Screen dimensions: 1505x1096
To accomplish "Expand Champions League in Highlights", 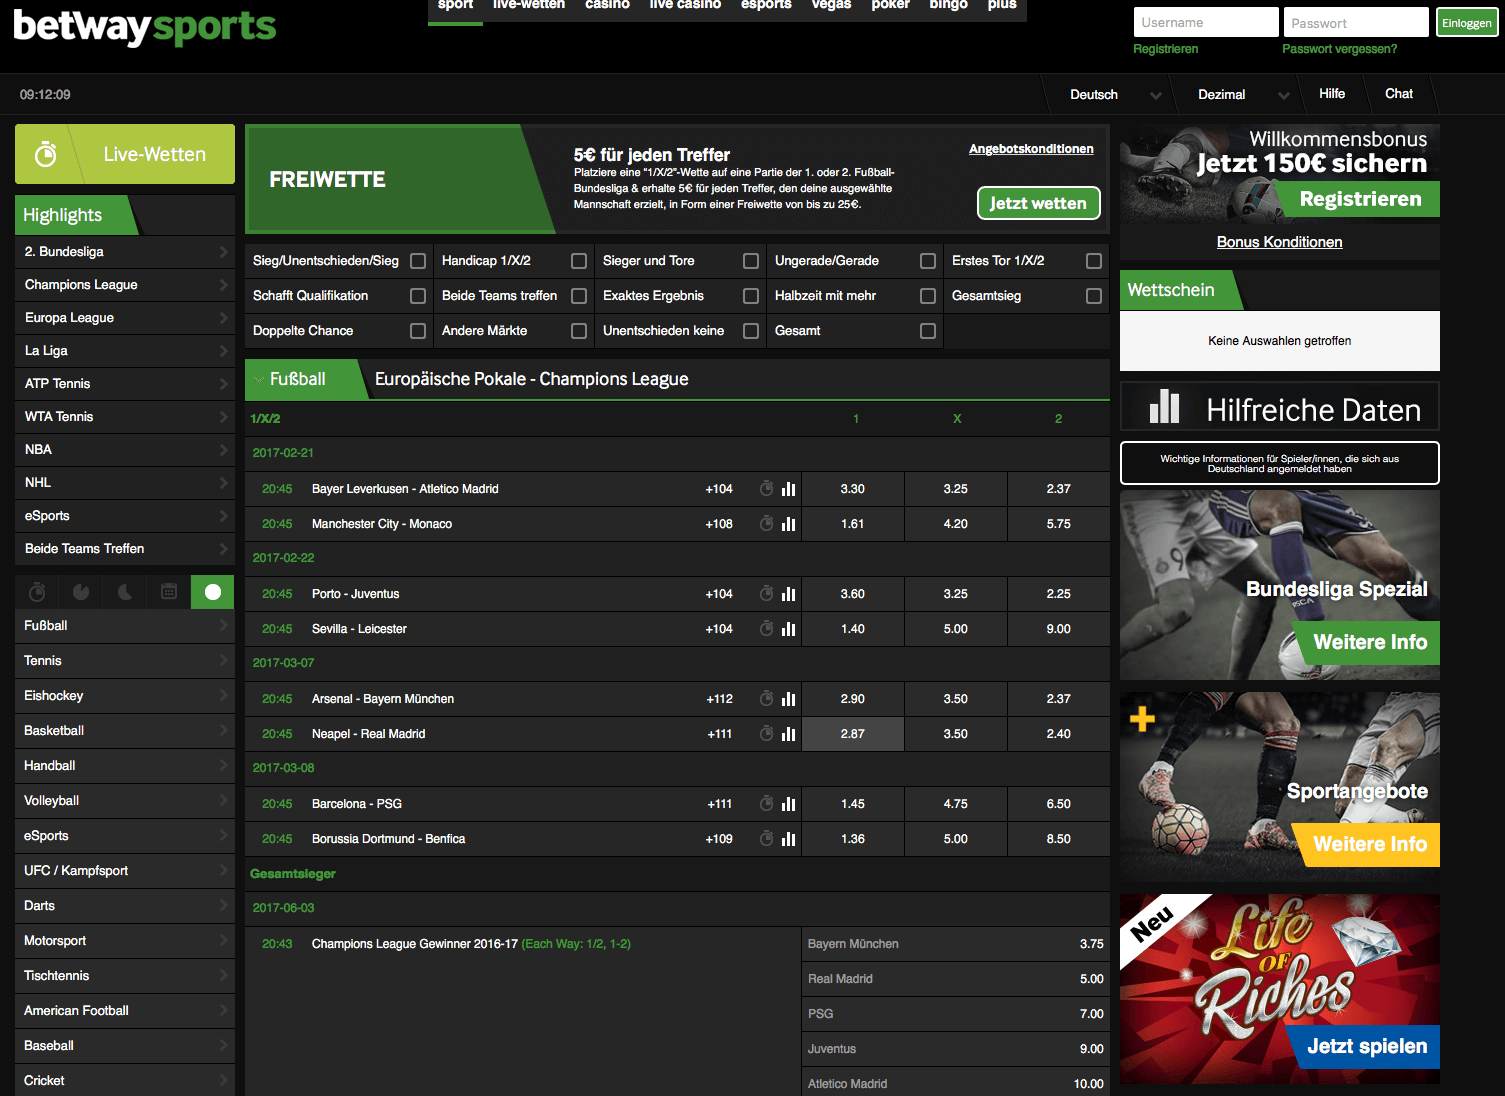I will click(x=125, y=285).
